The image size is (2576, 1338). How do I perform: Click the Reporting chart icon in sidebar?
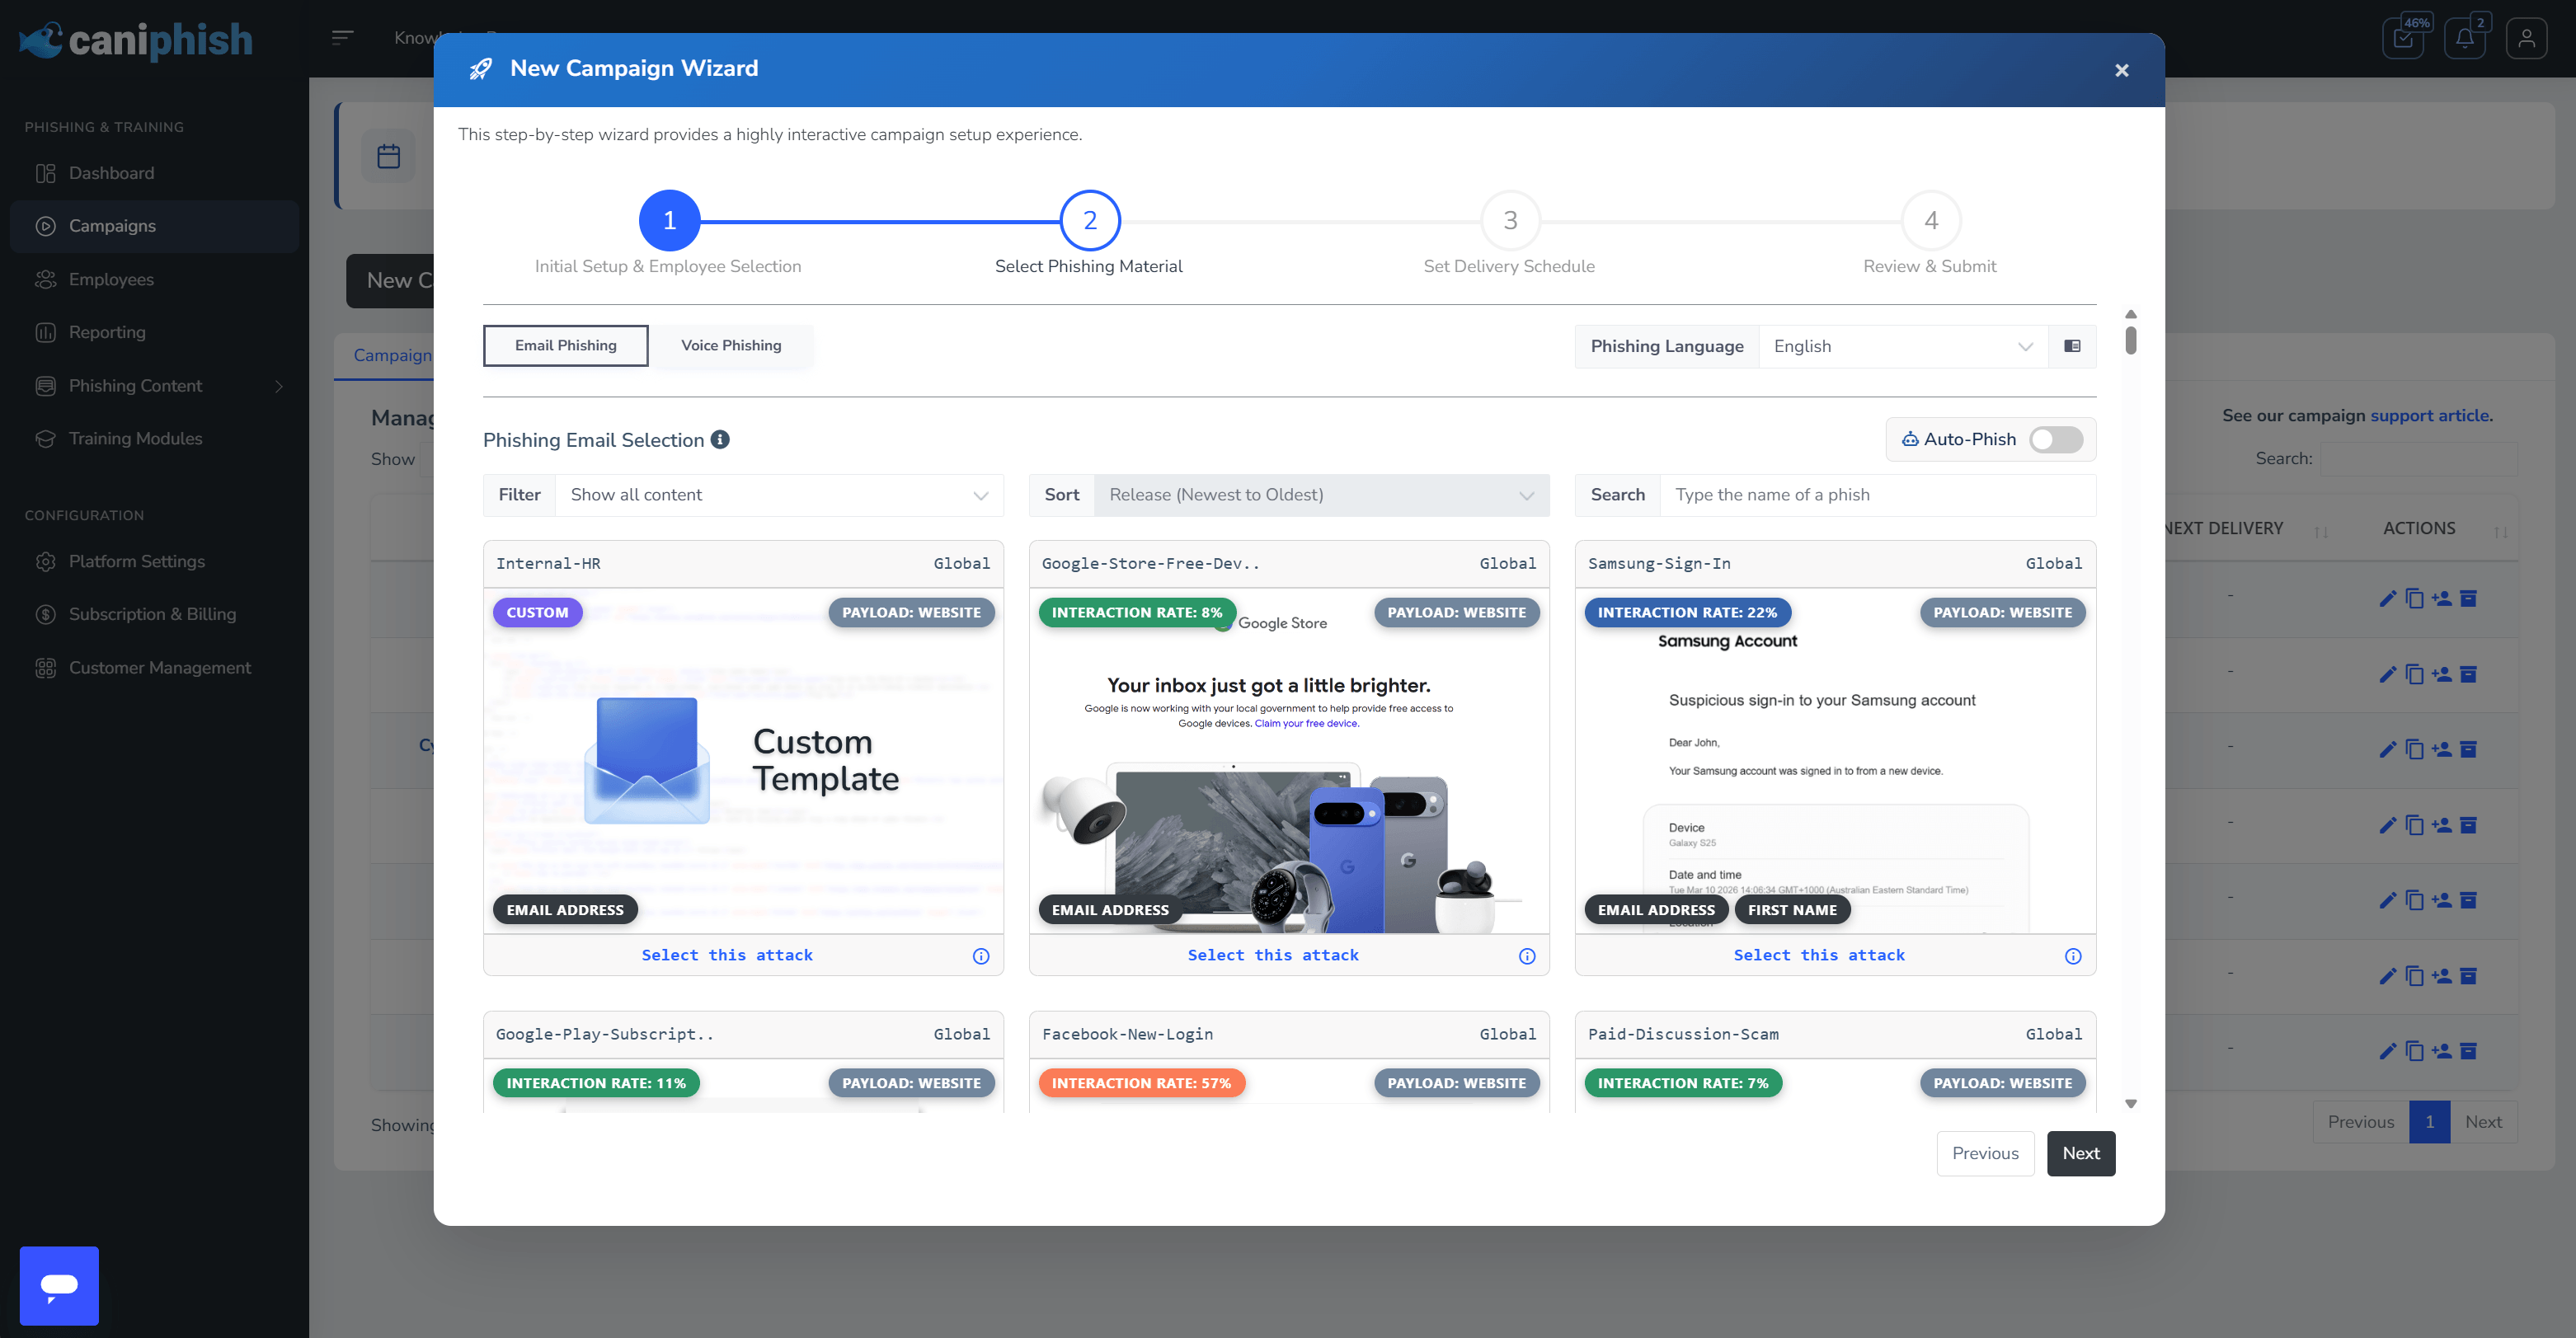(x=45, y=332)
